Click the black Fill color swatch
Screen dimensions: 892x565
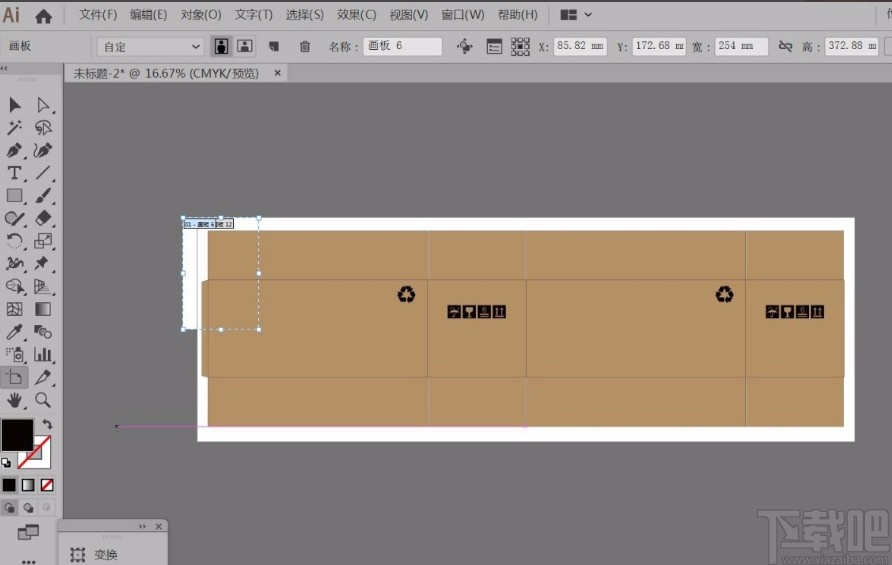click(17, 435)
